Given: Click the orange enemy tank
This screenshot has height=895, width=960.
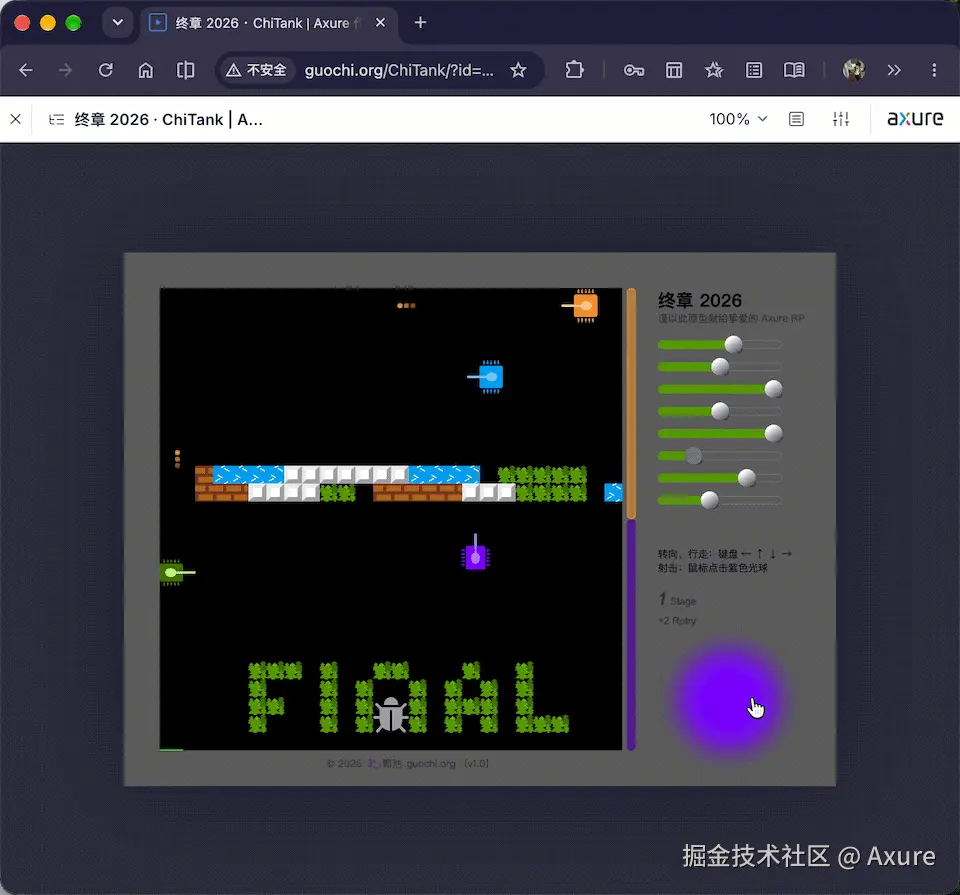Looking at the screenshot, I should [581, 305].
